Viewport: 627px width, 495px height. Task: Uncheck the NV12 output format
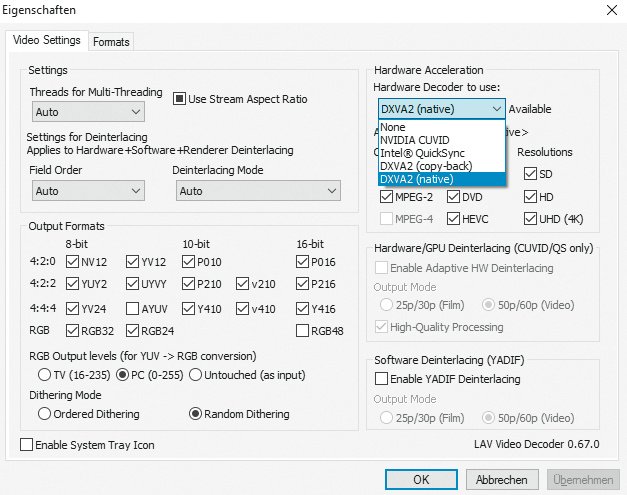[x=72, y=262]
